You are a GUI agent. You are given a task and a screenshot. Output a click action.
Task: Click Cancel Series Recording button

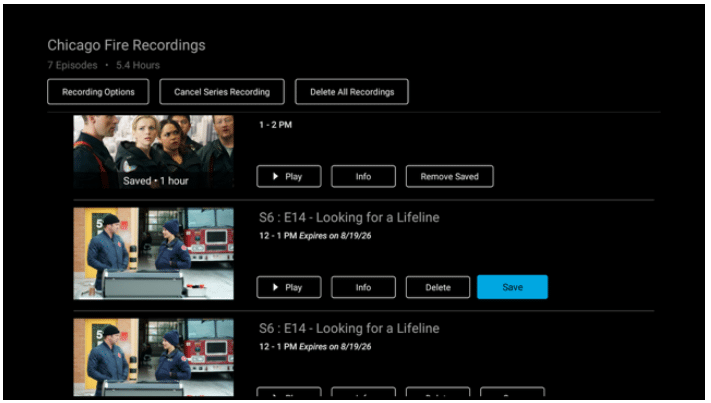pyautogui.click(x=222, y=92)
